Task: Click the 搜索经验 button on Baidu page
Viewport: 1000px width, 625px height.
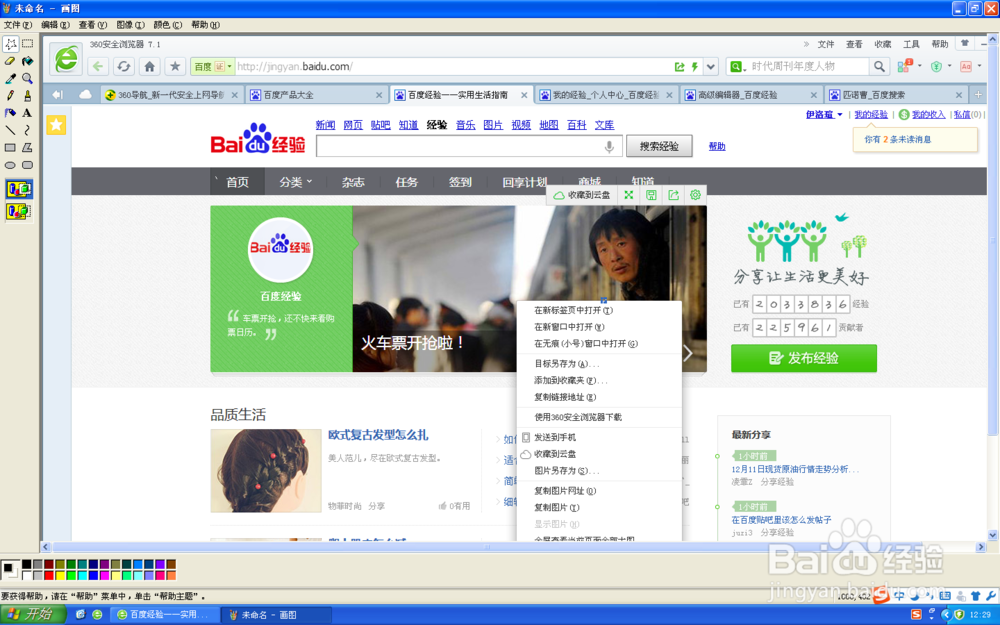Action: (659, 146)
